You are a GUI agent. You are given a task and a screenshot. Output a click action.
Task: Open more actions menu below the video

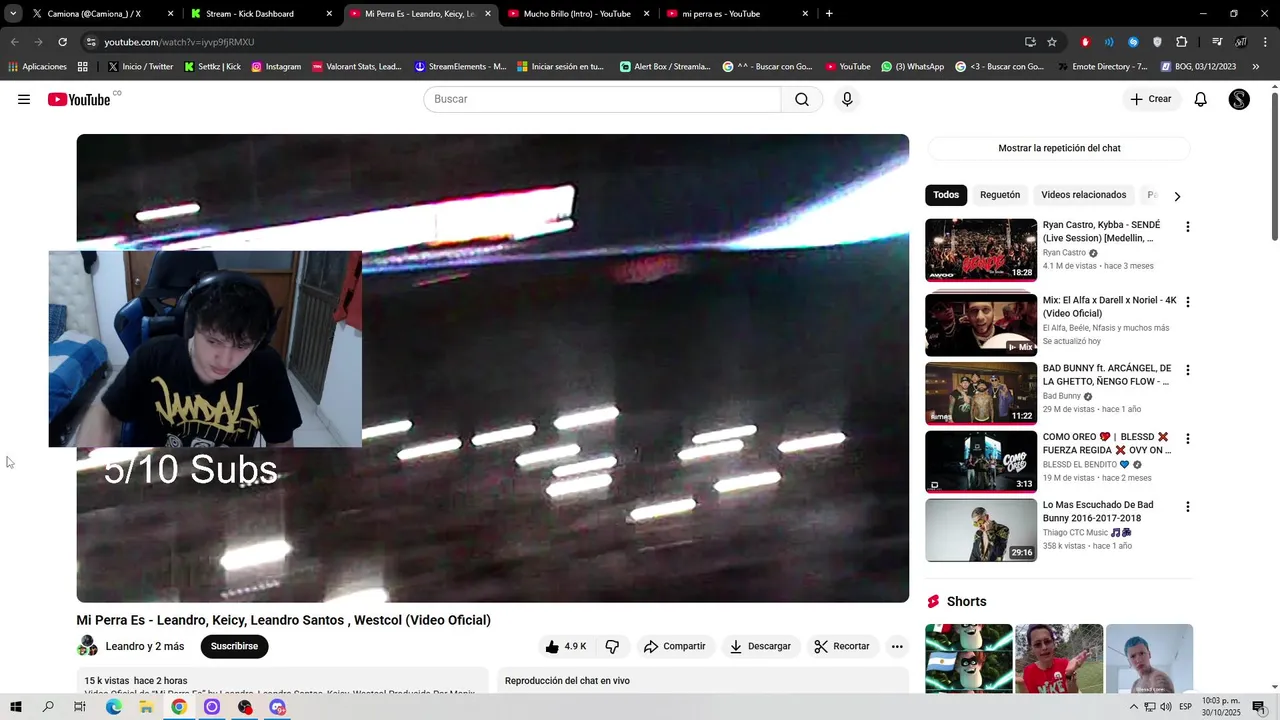click(897, 646)
